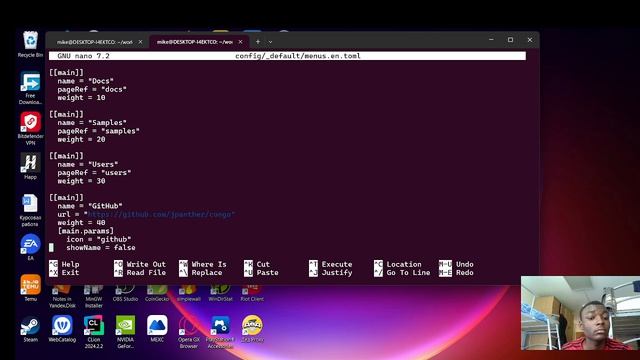Screen dimensions: 640x360
Task: Open the Steam desktop shortcut
Action: pyautogui.click(x=30, y=329)
